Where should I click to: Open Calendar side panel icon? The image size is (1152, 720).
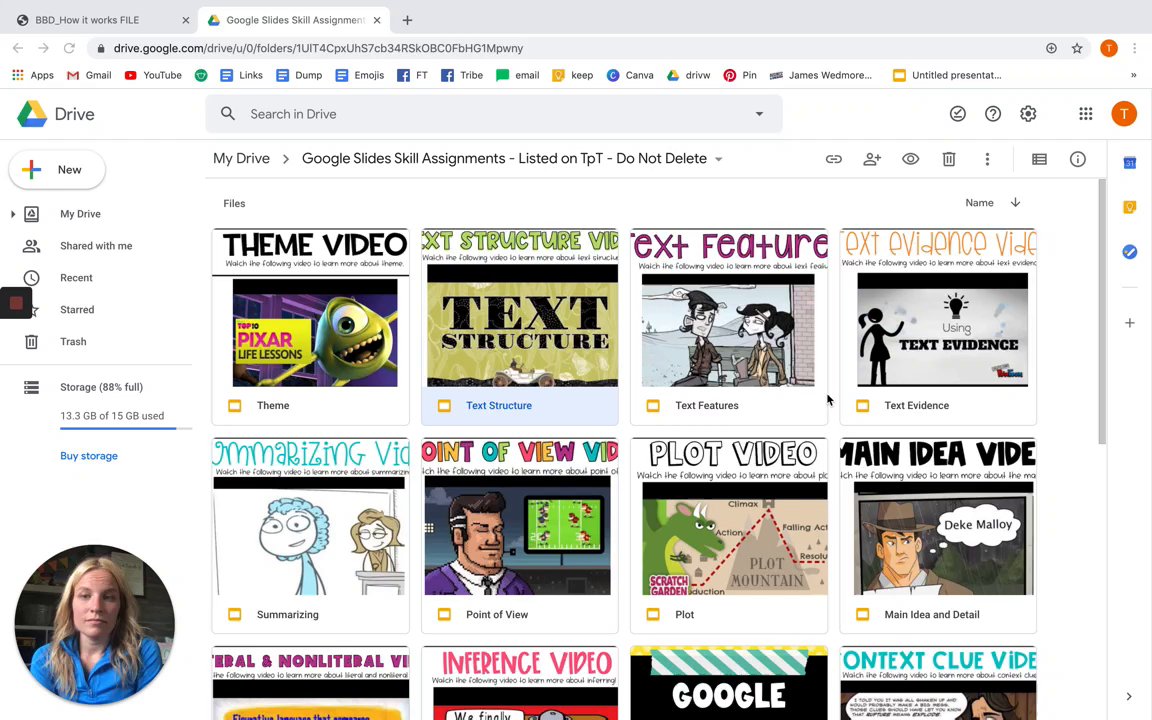tap(1129, 163)
